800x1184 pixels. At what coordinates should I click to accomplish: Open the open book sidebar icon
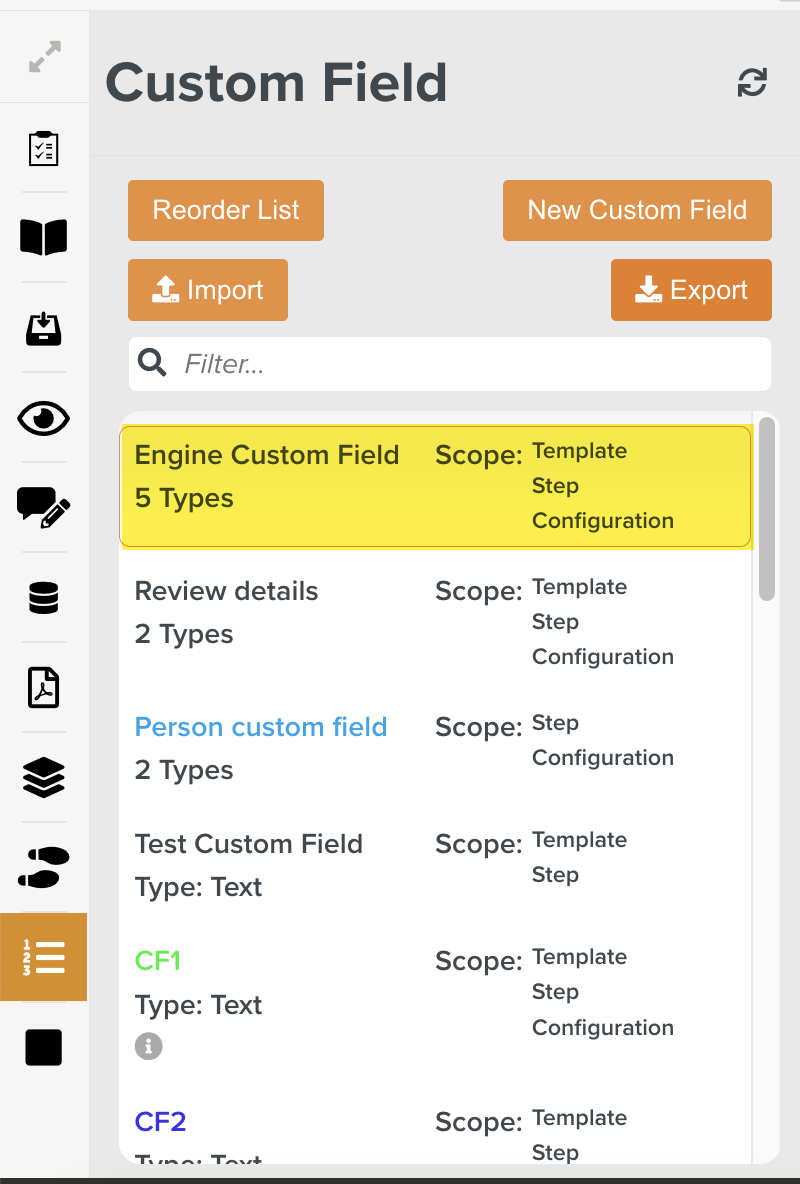coord(44,237)
